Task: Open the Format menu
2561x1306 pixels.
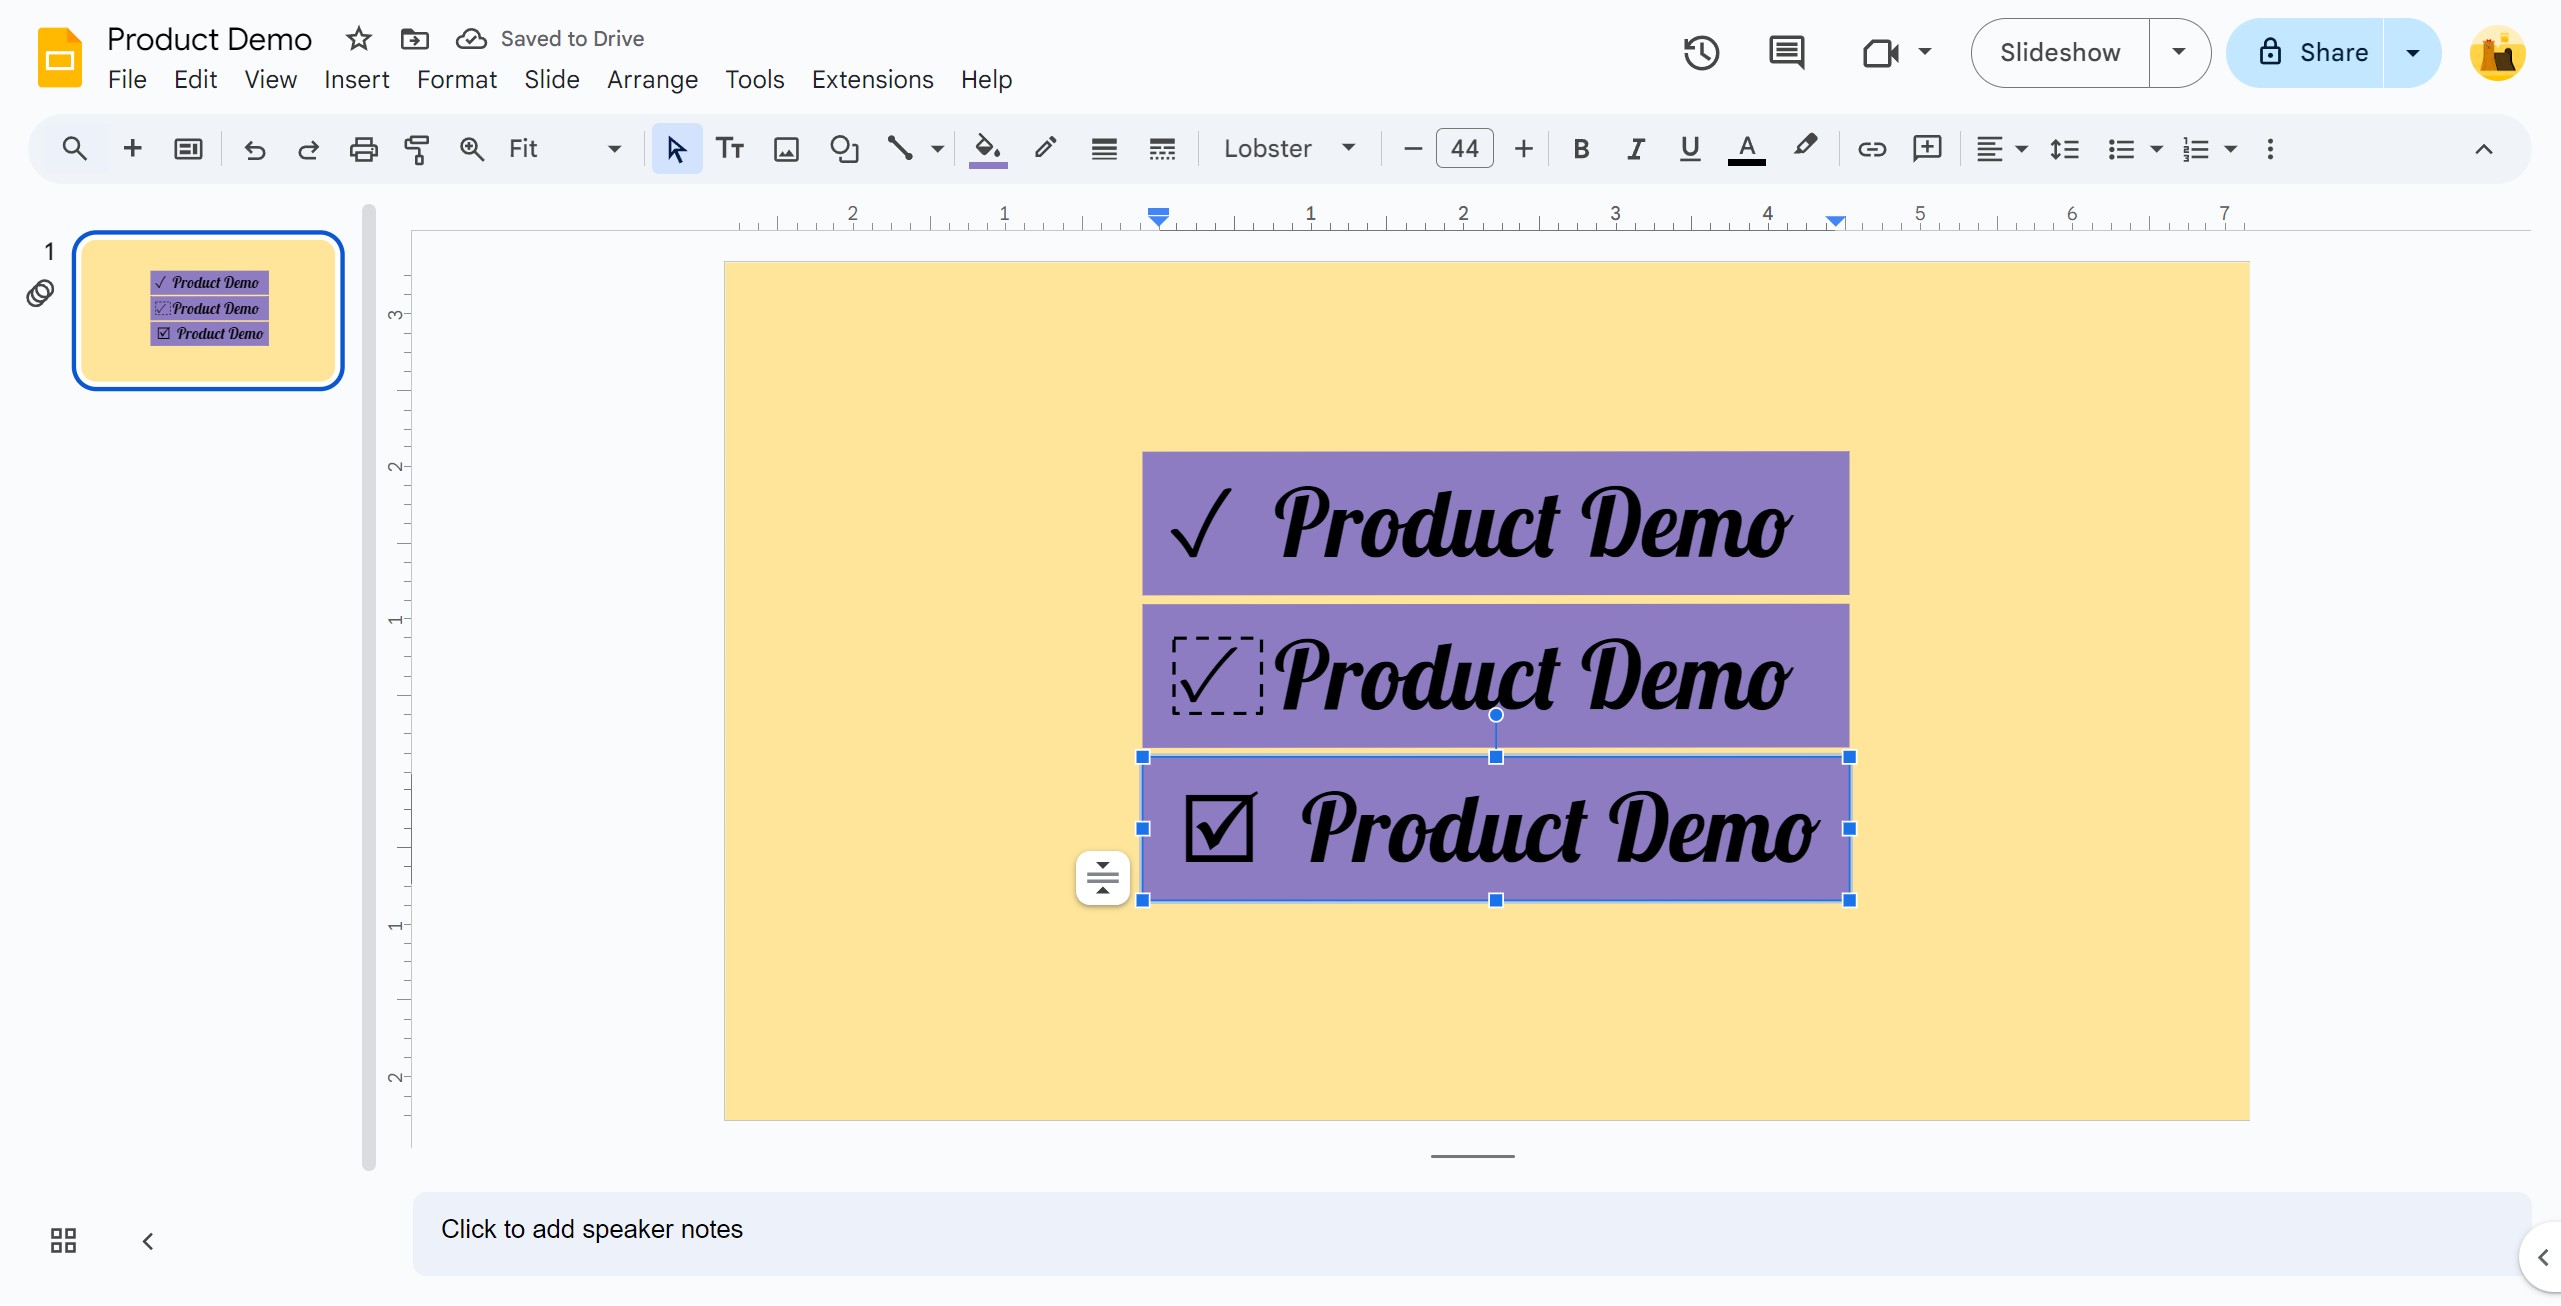Action: pyautogui.click(x=457, y=79)
